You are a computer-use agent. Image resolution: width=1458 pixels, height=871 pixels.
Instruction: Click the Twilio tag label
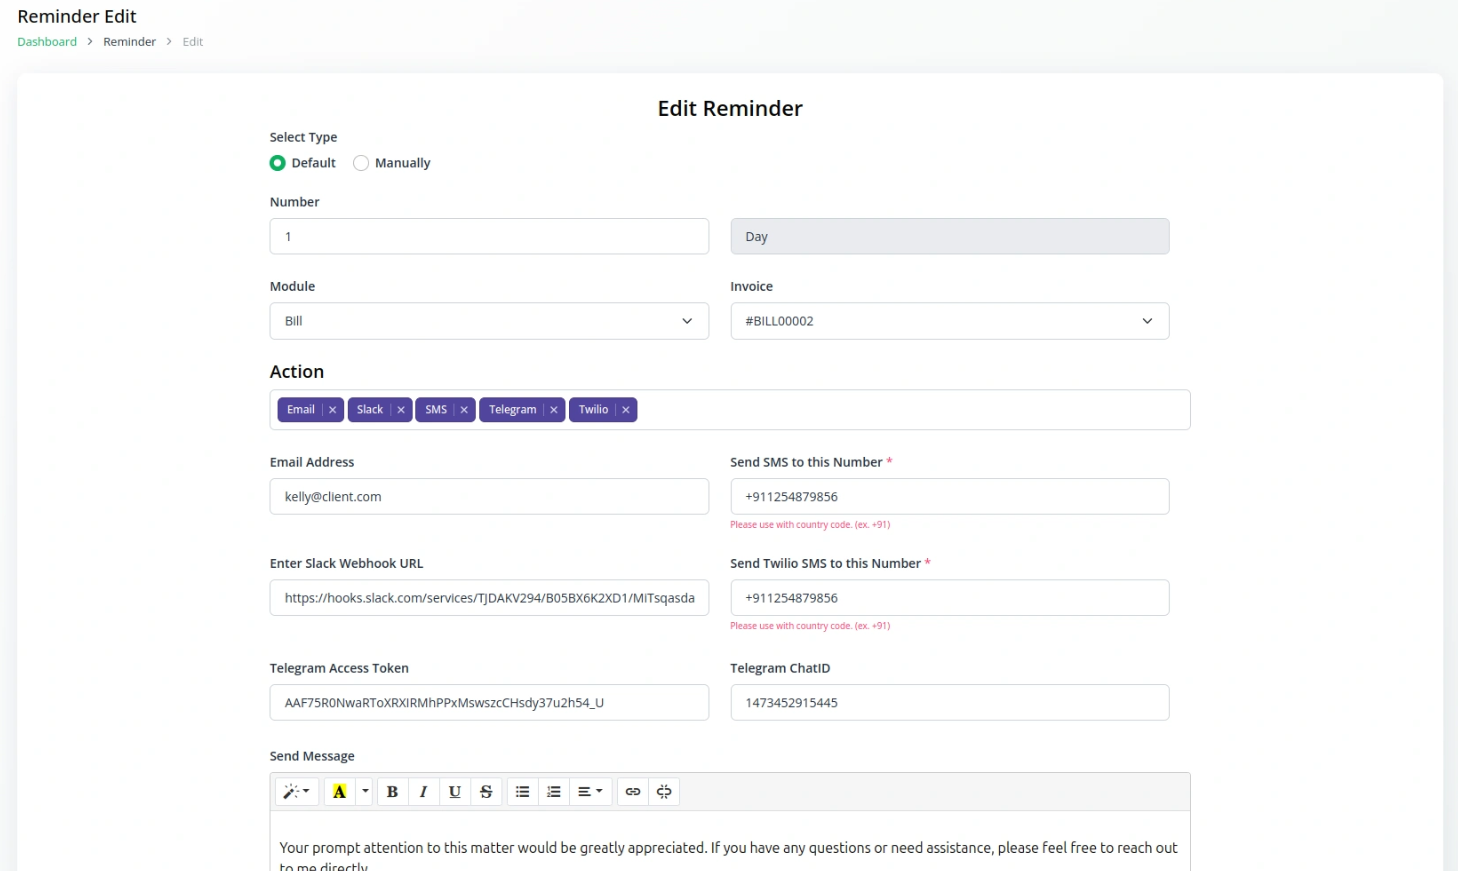point(593,410)
